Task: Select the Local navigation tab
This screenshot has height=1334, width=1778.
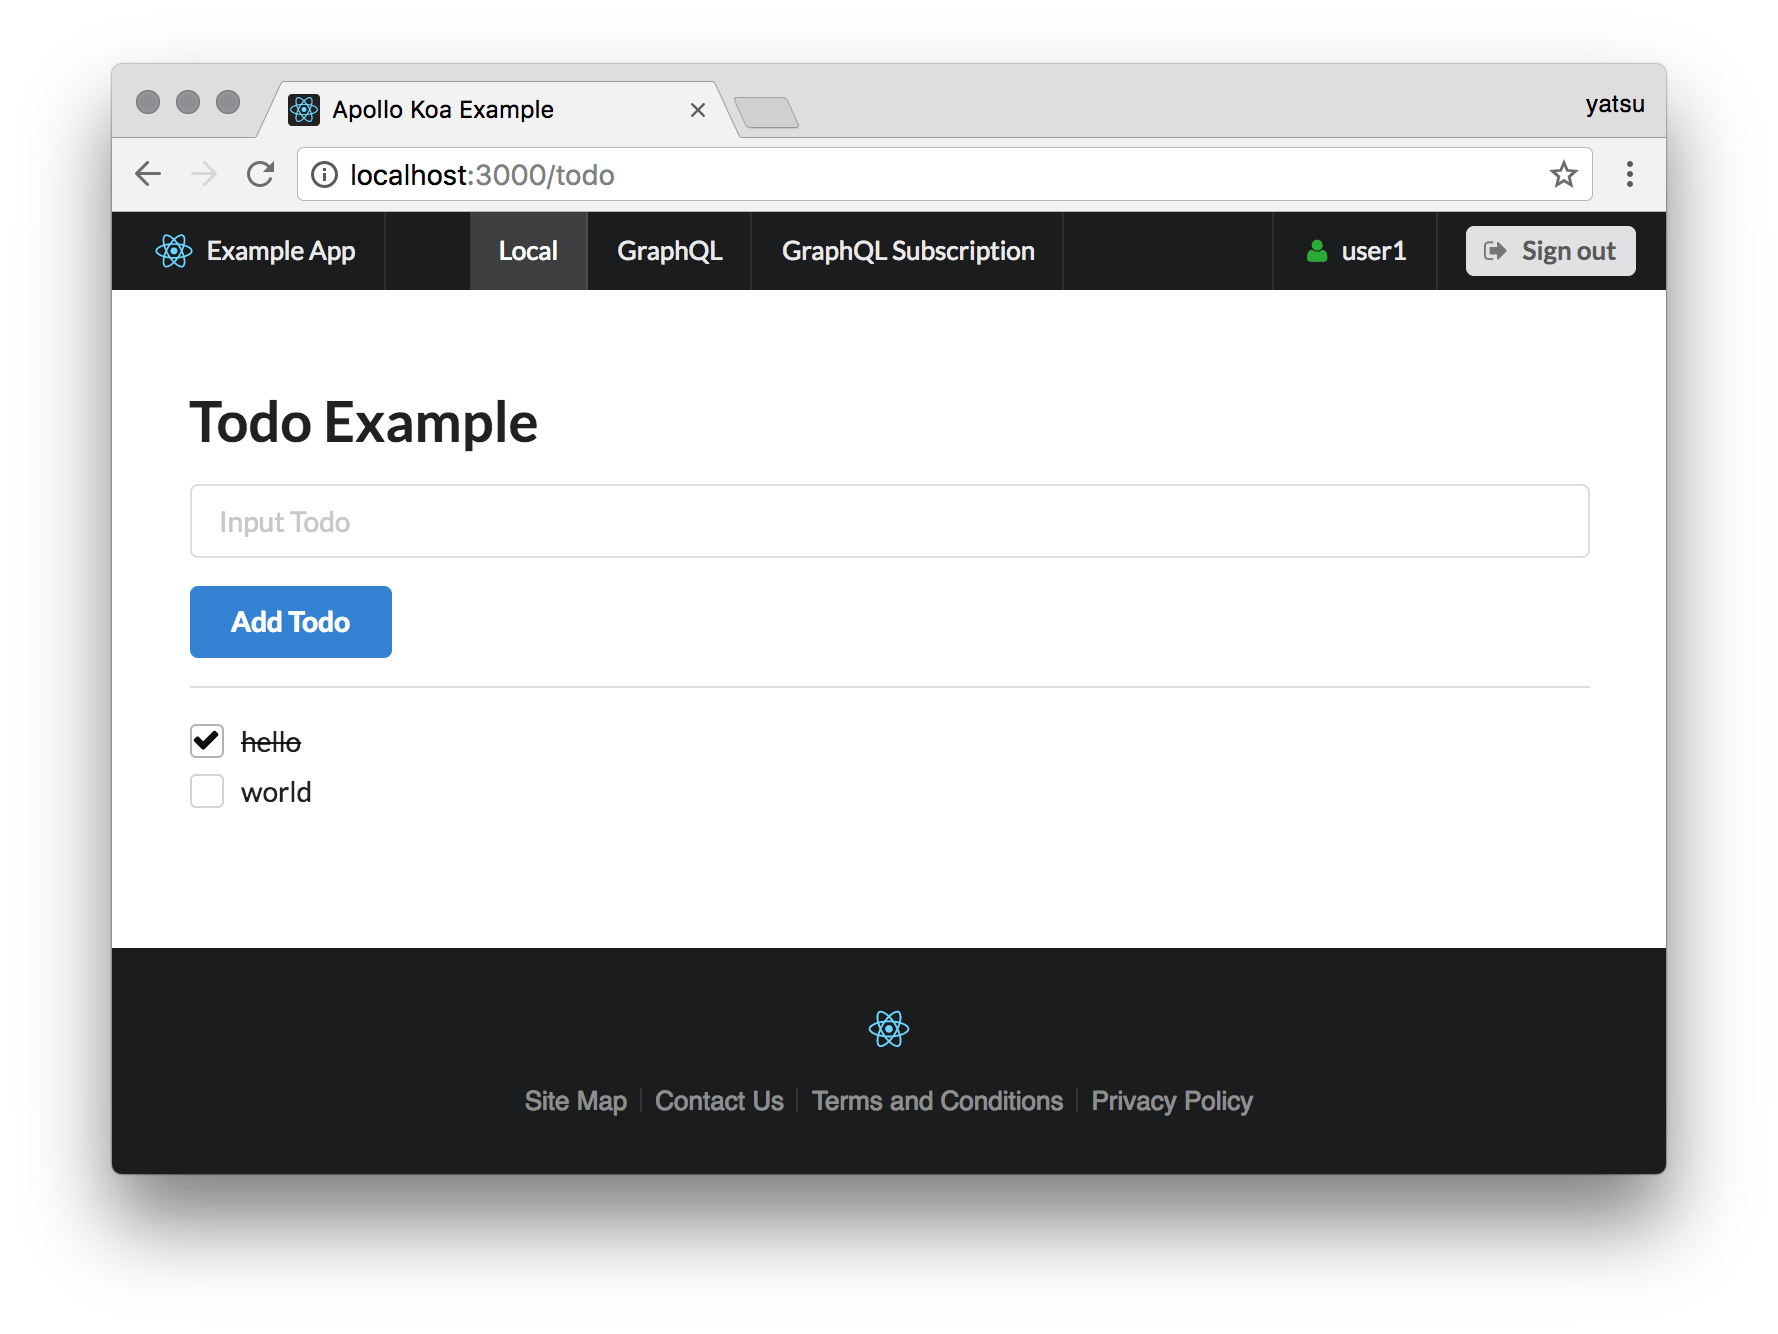Action: pos(528,251)
